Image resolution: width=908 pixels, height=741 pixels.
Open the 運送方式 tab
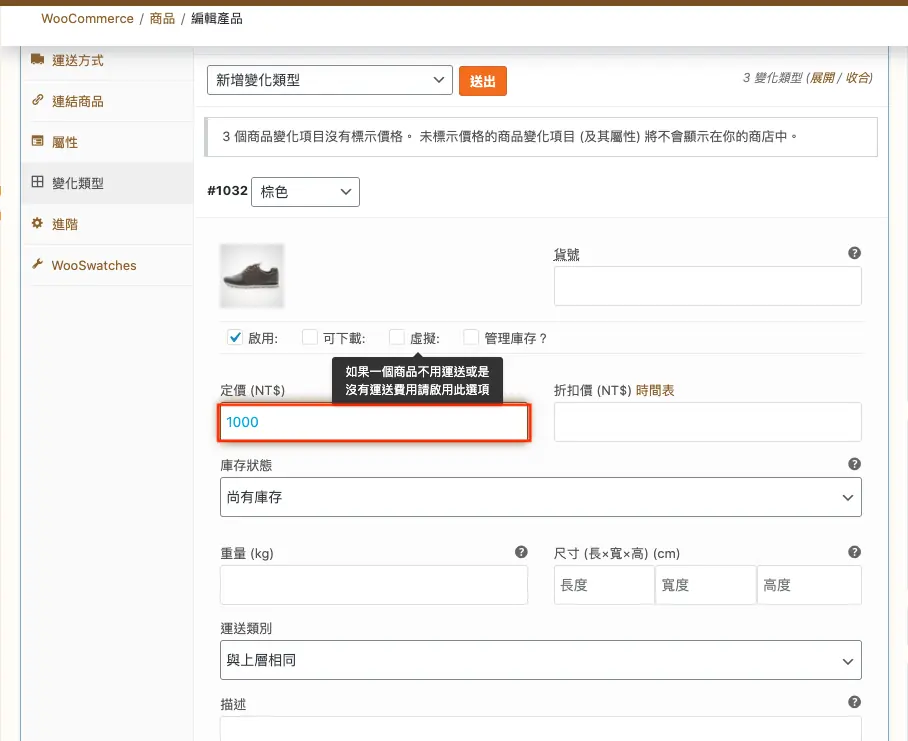107,60
